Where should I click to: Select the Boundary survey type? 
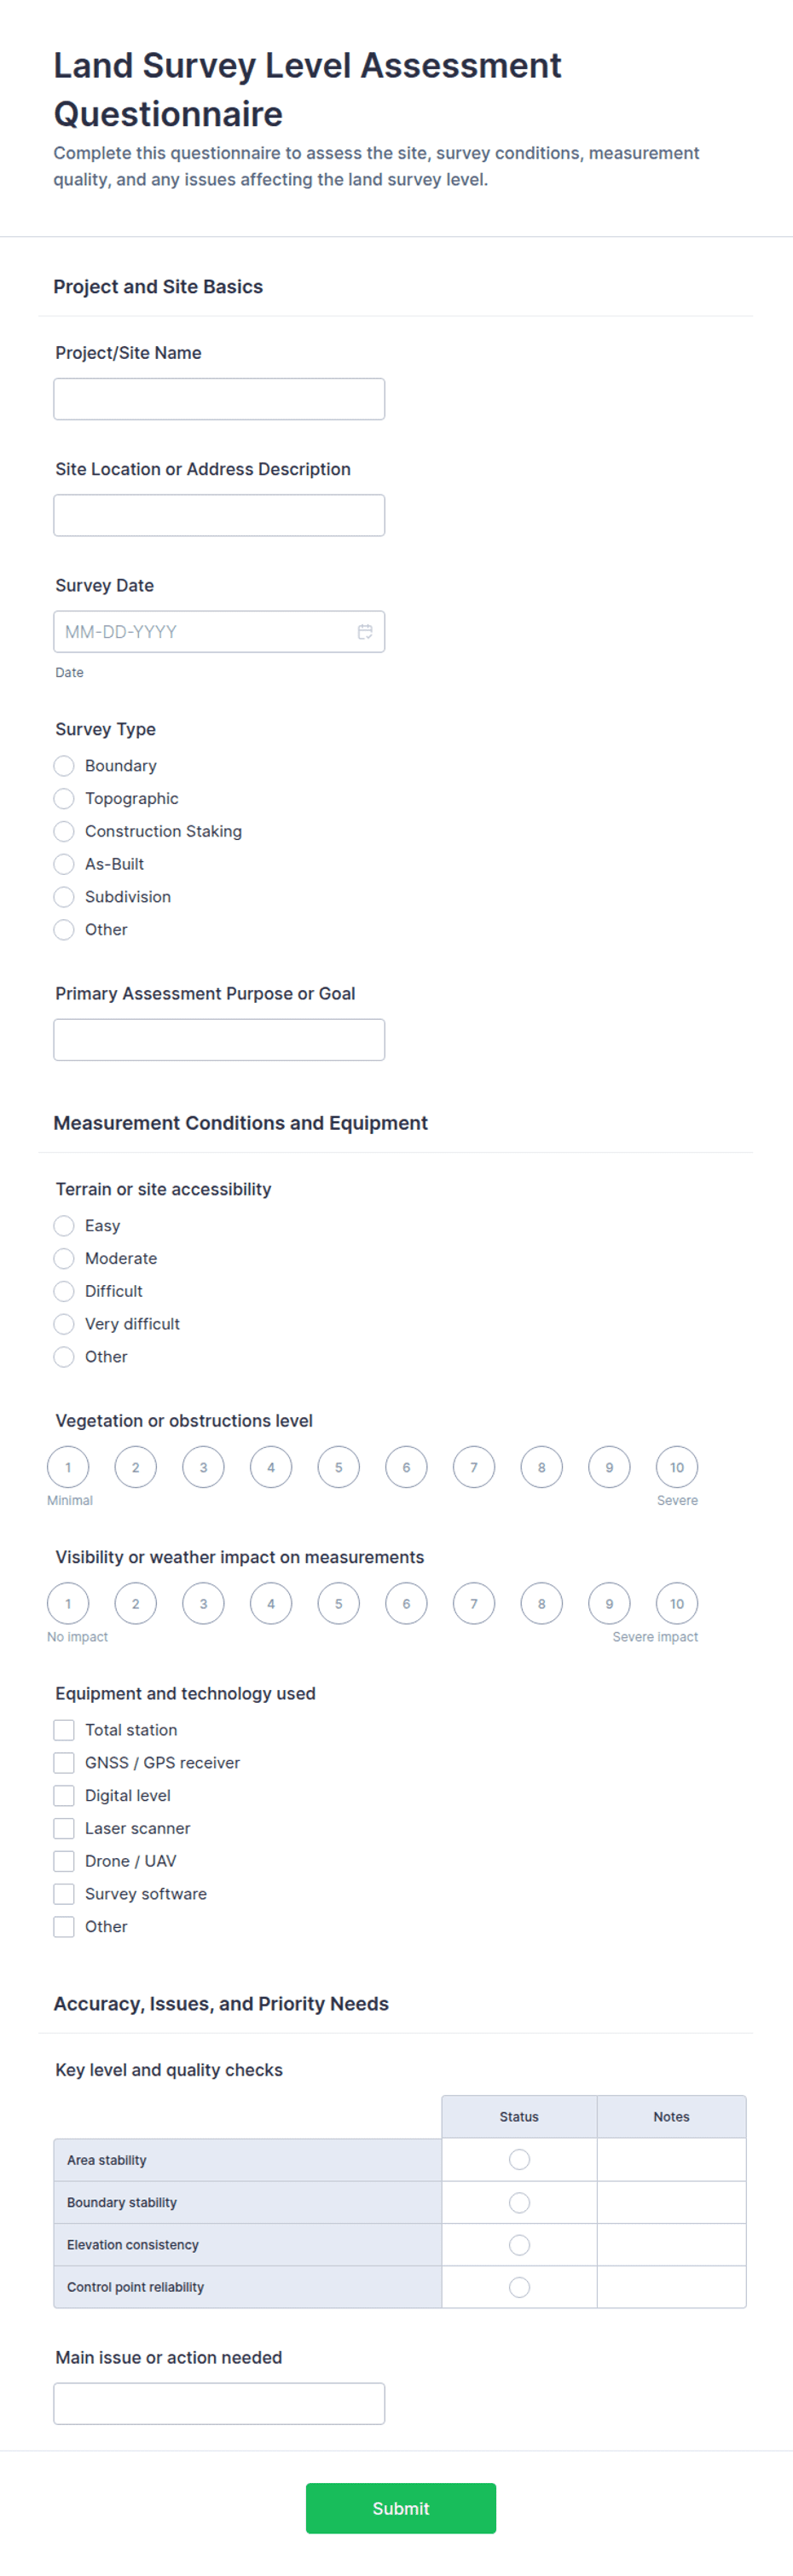tap(64, 766)
